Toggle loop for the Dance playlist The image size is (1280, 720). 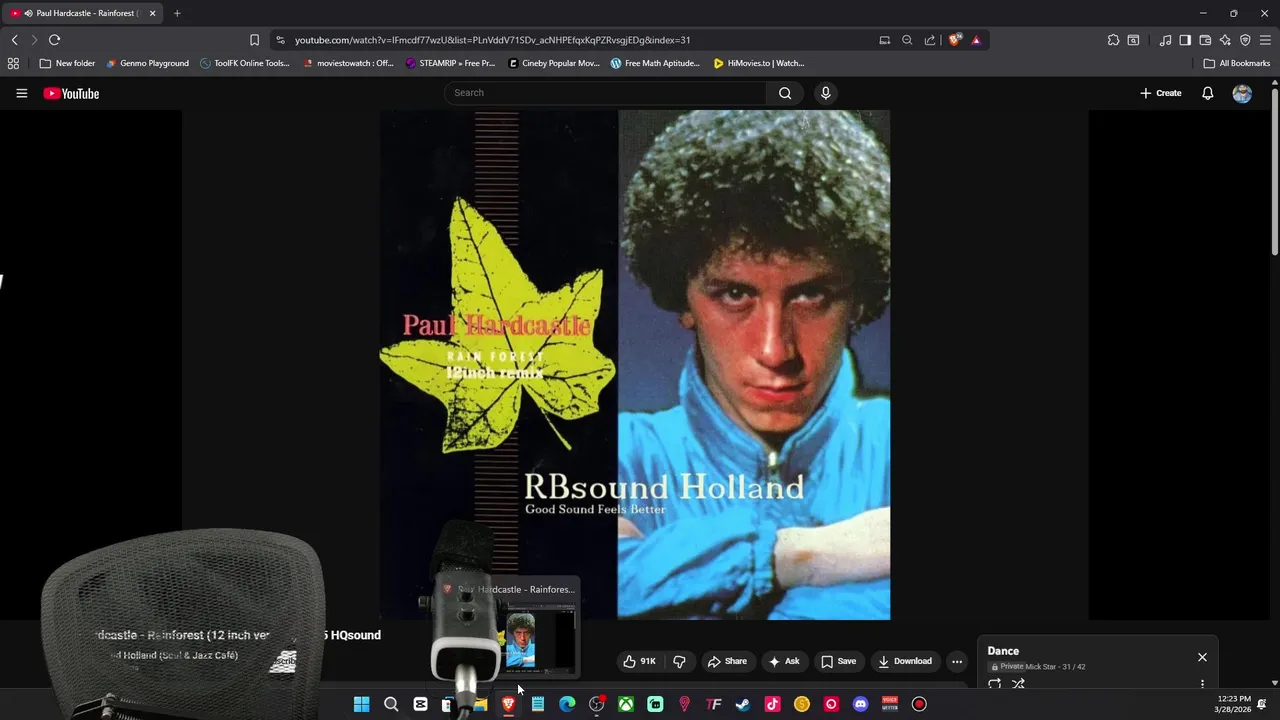(x=994, y=685)
